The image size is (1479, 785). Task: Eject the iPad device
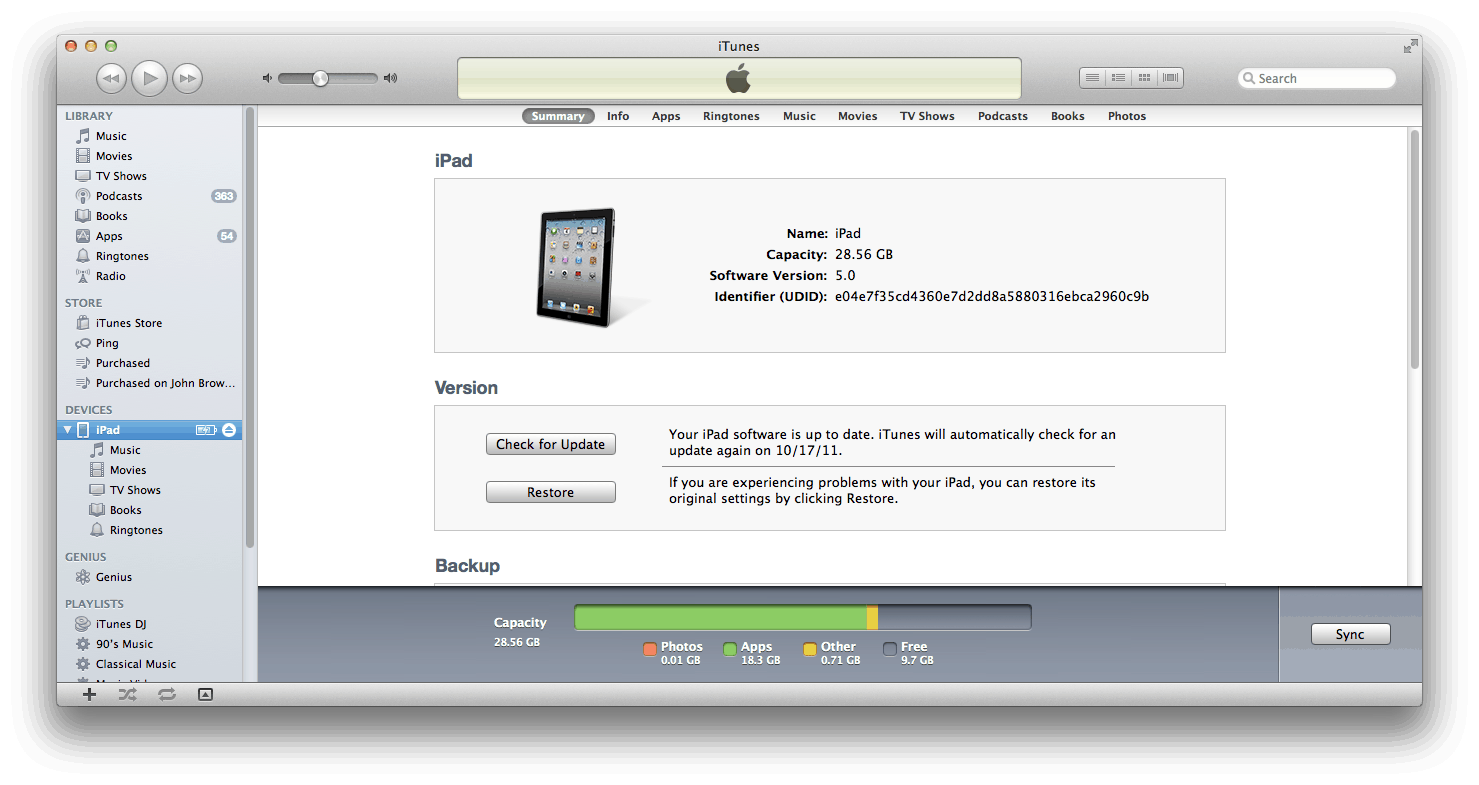[x=229, y=430]
